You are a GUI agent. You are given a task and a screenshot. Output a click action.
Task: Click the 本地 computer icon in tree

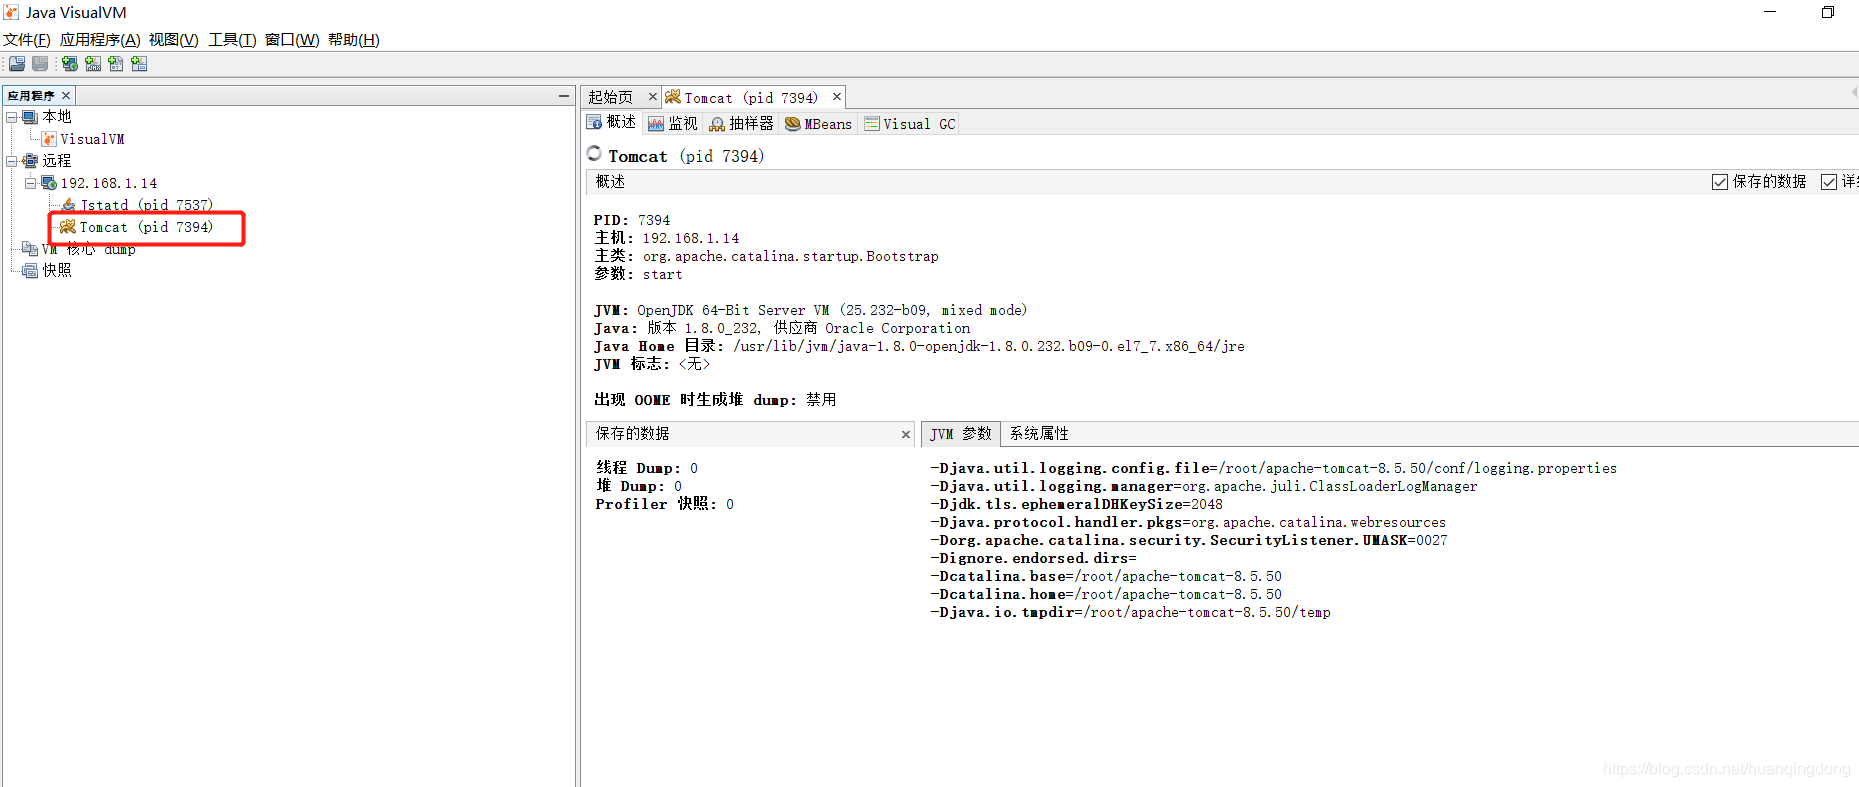click(x=30, y=117)
